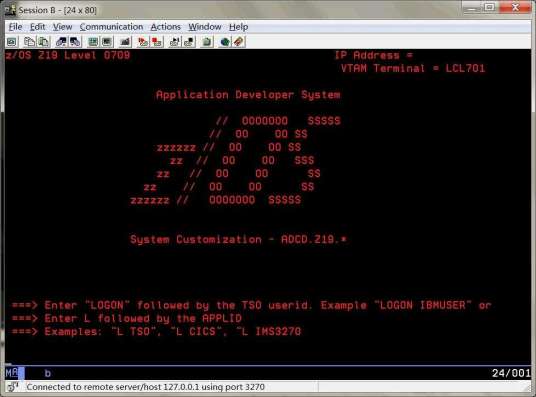Open the Edit menu
Image resolution: width=536 pixels, height=397 pixels.
pyautogui.click(x=37, y=27)
